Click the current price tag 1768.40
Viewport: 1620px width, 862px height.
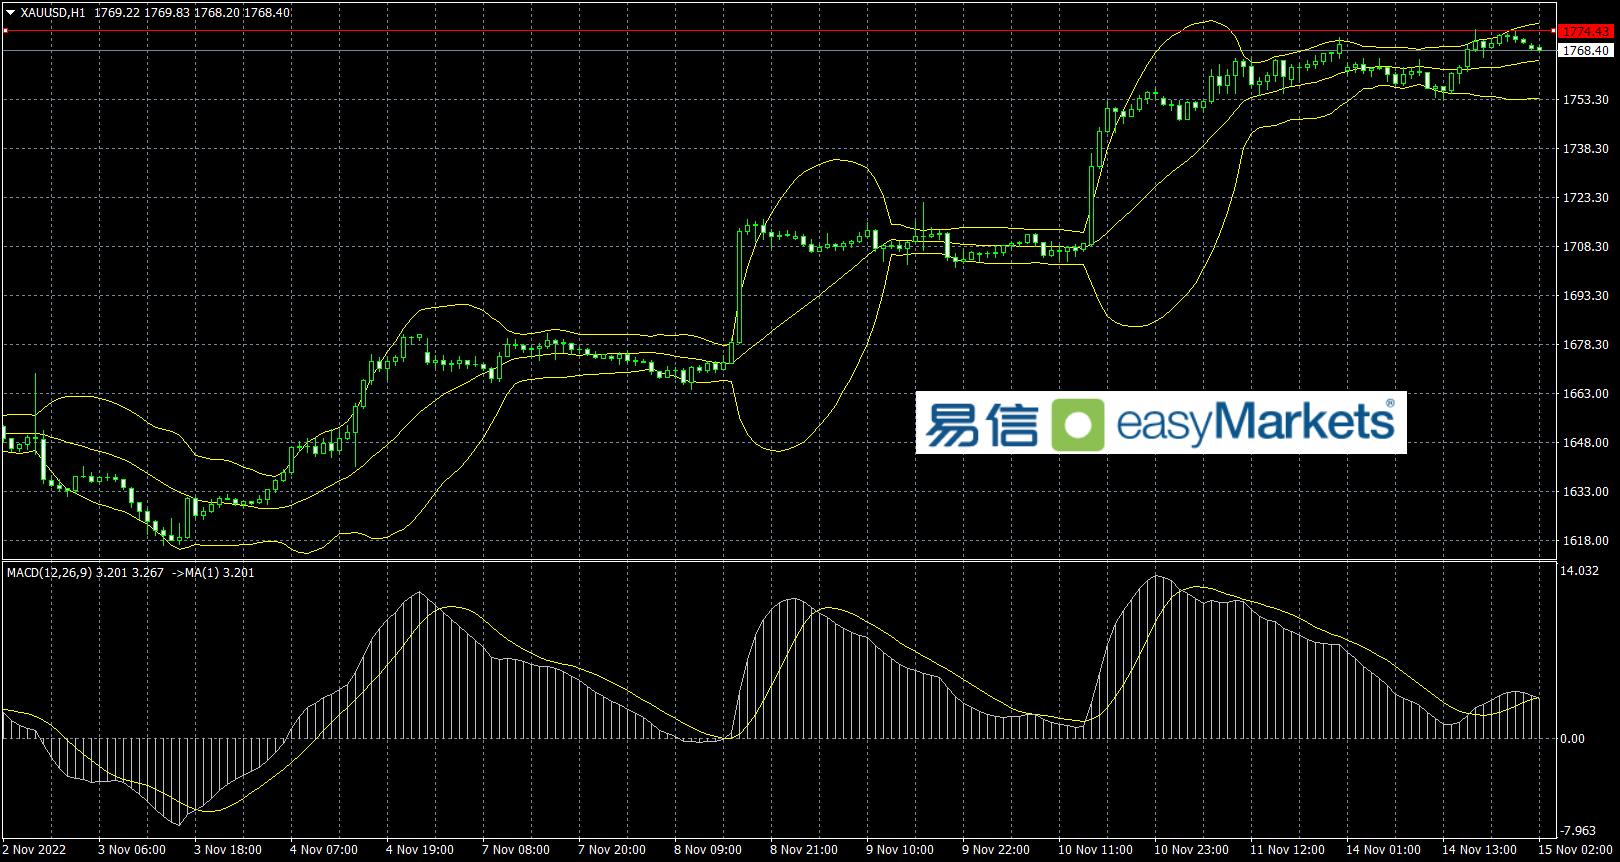point(1586,50)
